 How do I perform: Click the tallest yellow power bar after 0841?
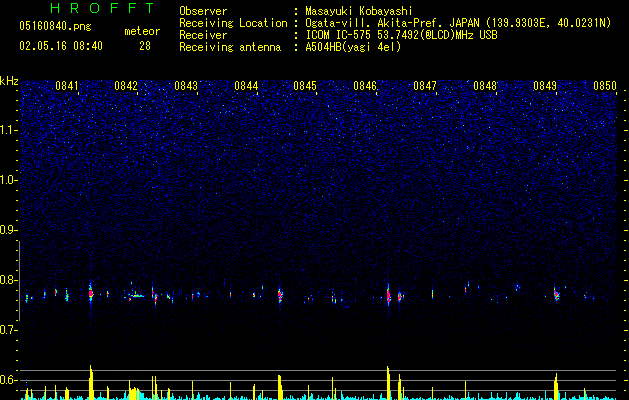coord(91,382)
